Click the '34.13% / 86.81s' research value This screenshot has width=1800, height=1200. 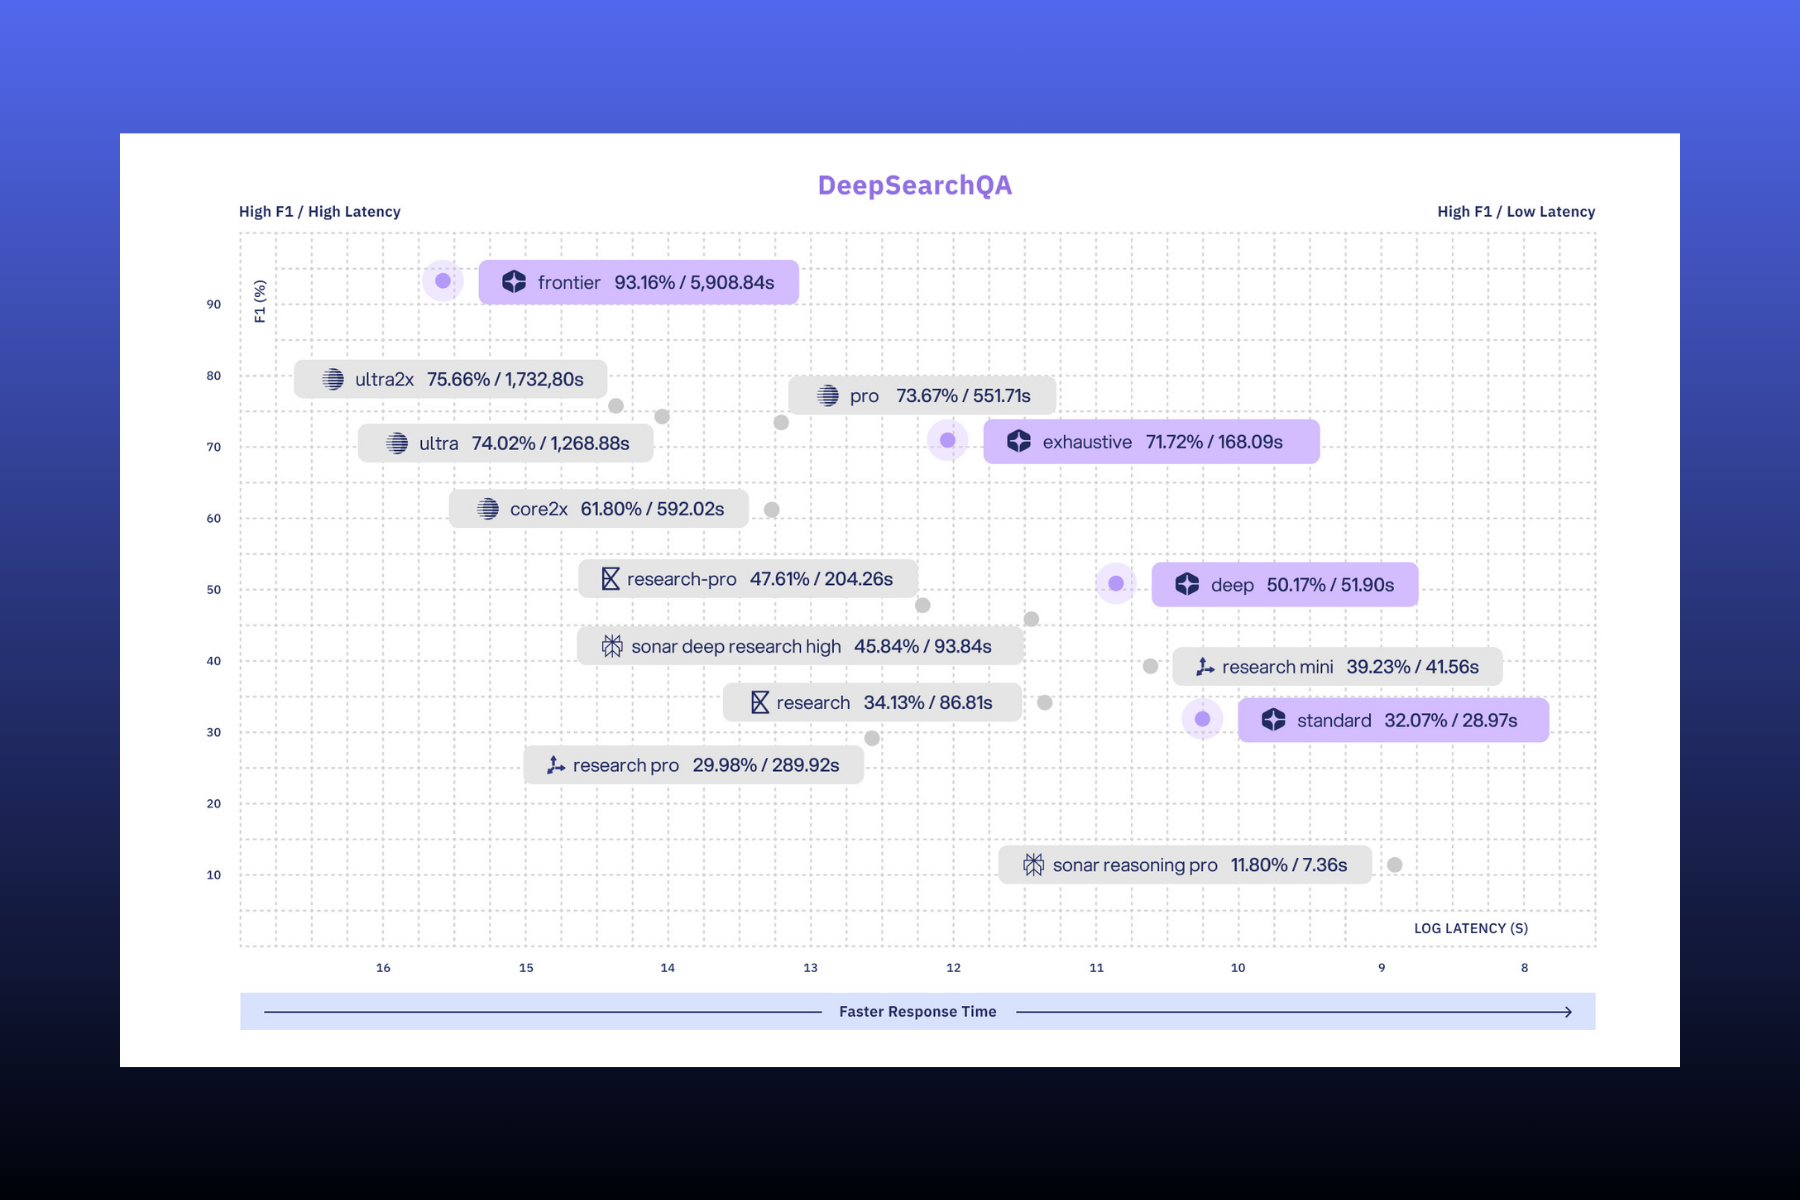point(928,702)
